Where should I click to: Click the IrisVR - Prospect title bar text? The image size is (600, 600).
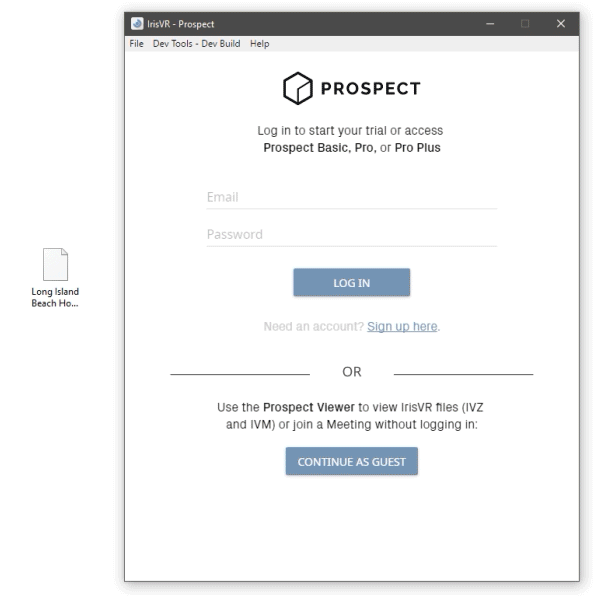[x=181, y=24]
